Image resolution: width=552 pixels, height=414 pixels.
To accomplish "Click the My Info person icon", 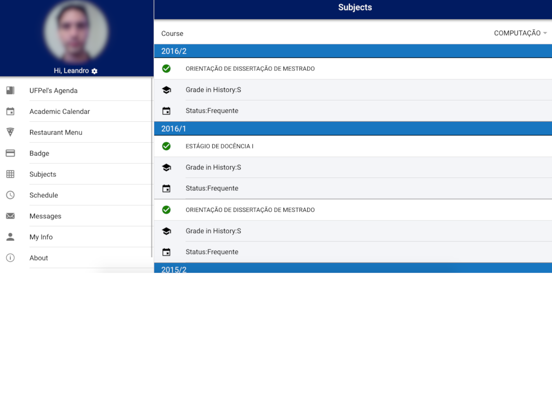I will tap(10, 237).
